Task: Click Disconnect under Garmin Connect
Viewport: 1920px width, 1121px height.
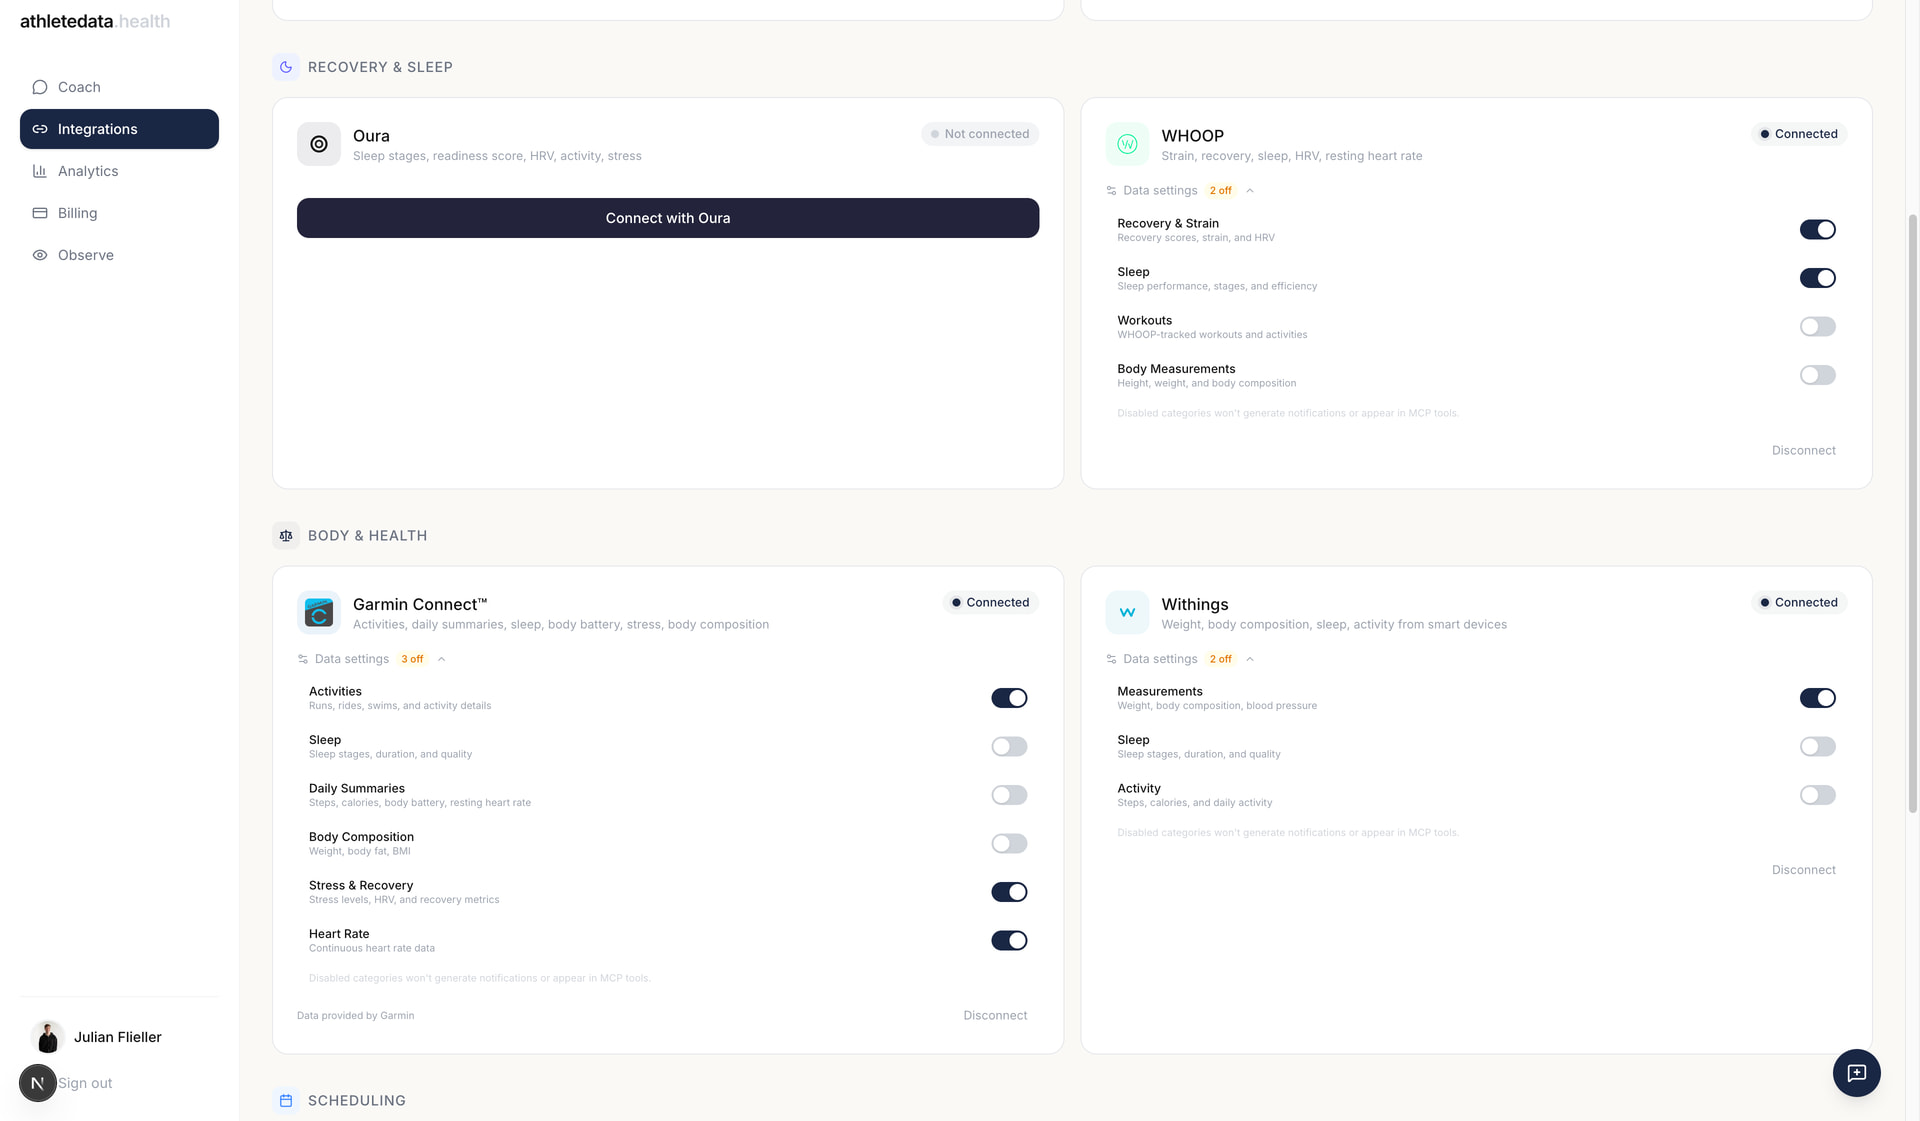Action: 994,1015
